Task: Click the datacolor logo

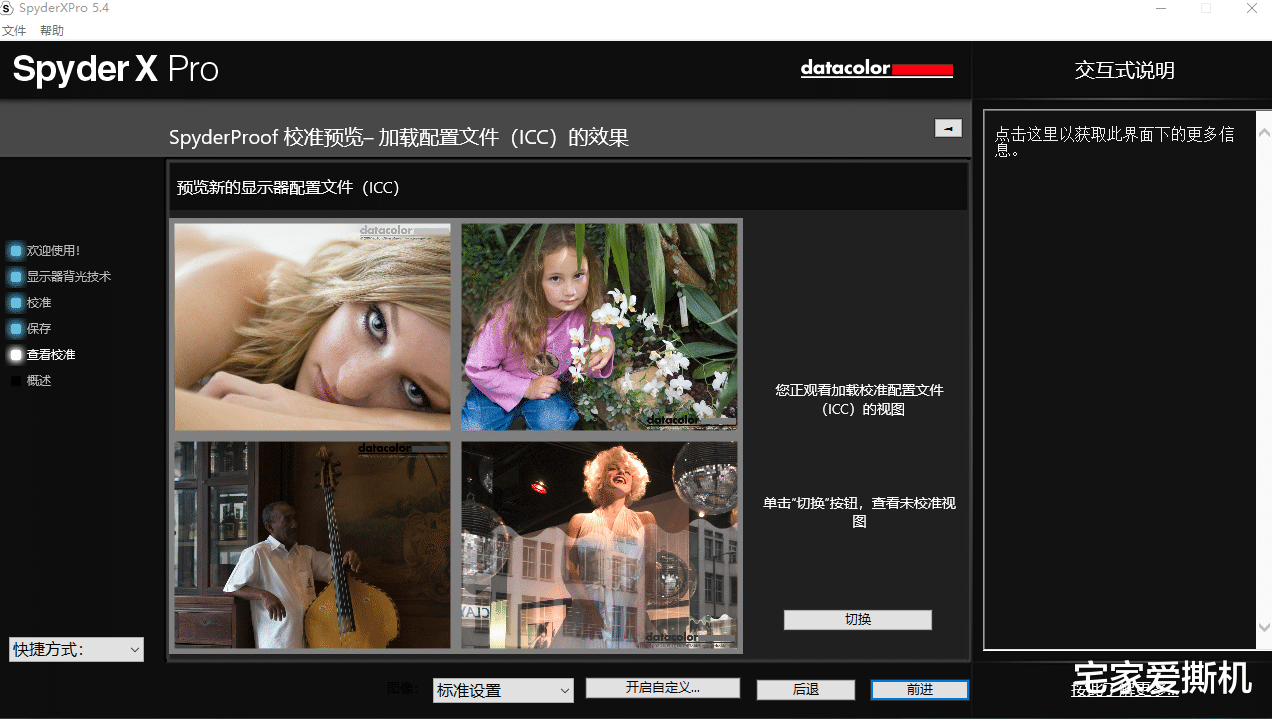Action: pyautogui.click(x=877, y=69)
